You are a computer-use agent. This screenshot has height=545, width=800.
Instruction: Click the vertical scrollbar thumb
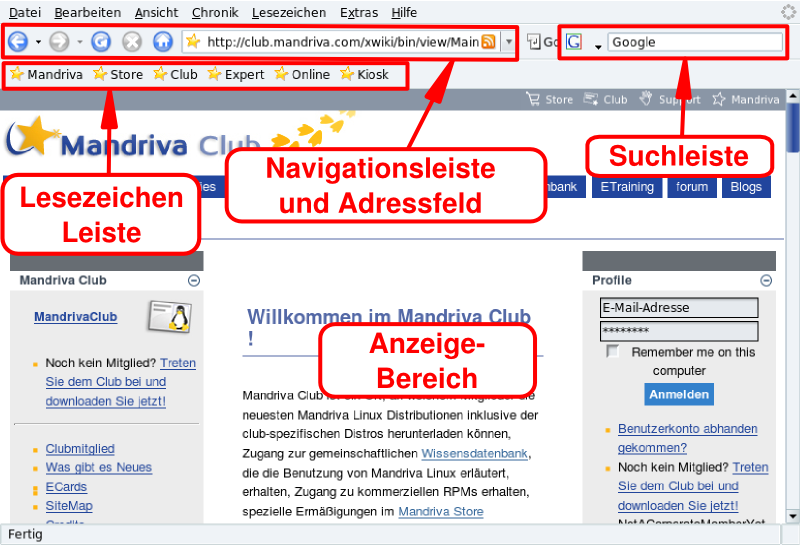pos(792,128)
